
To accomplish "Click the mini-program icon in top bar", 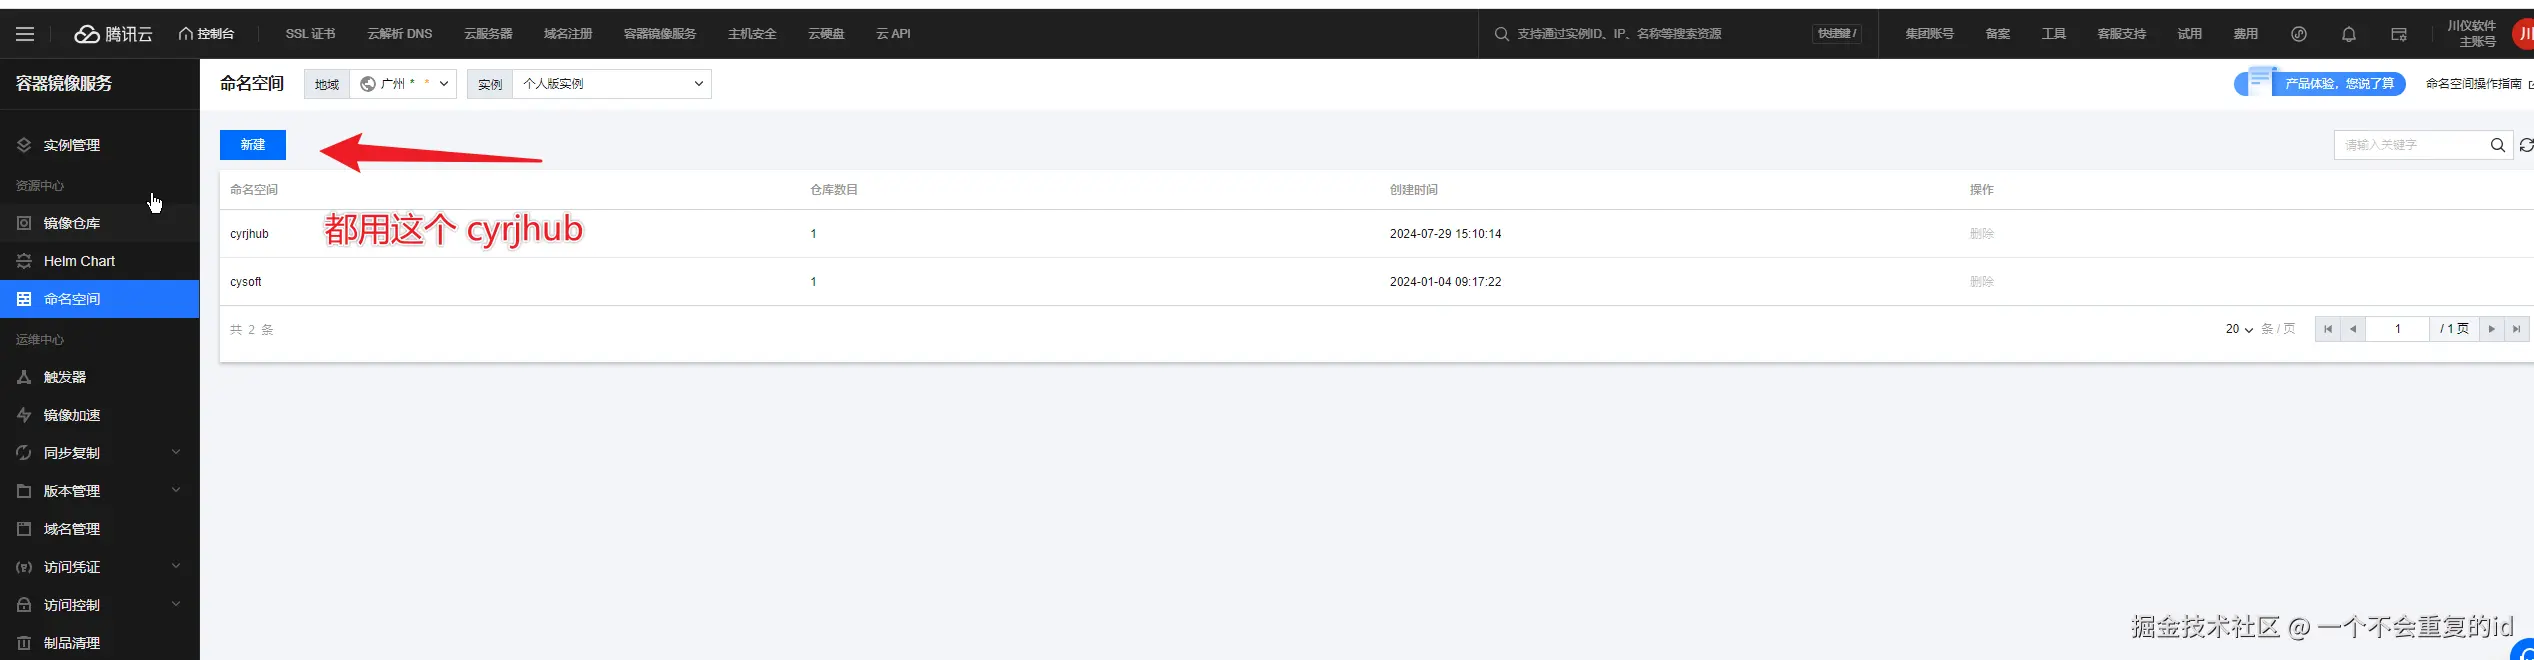I will point(2299,34).
